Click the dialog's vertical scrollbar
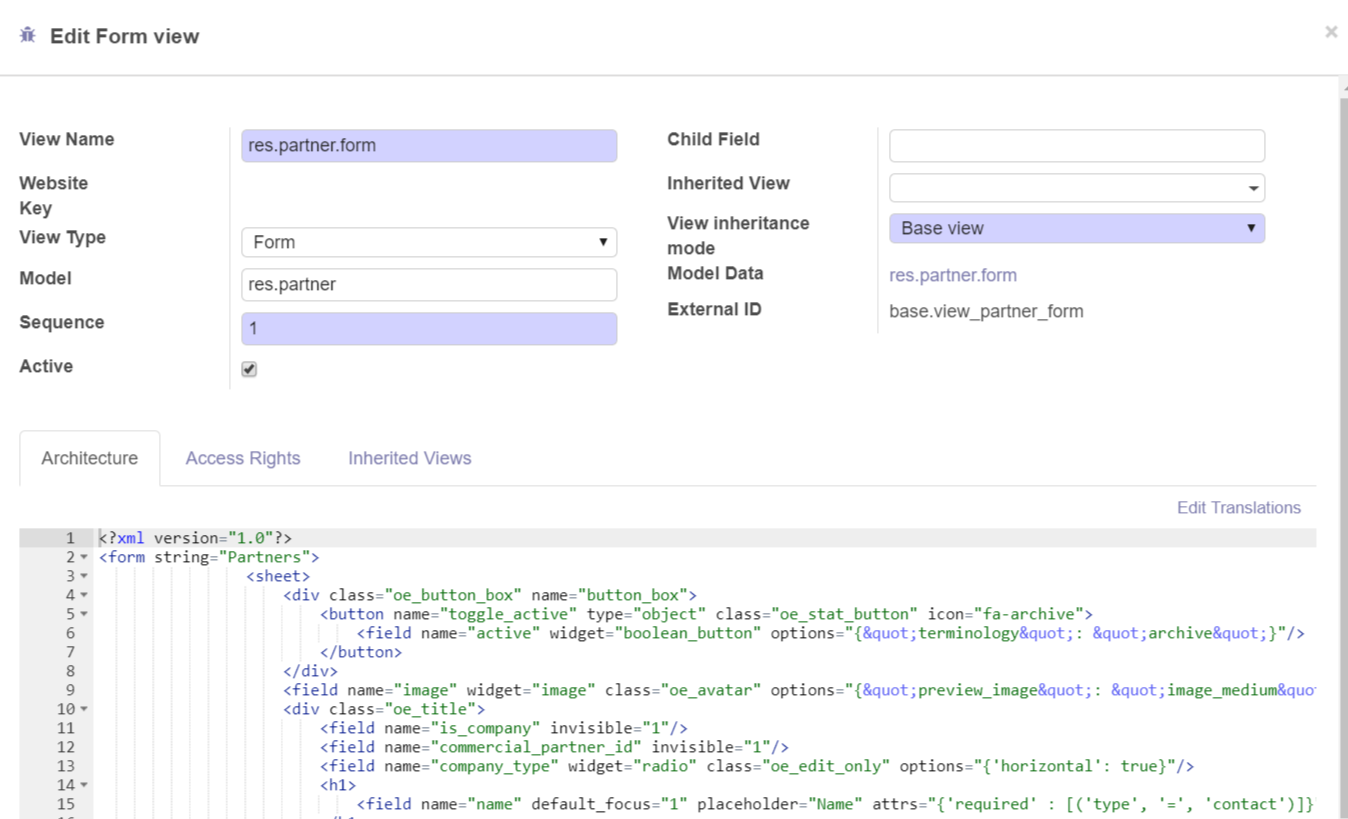Image resolution: width=1348 pixels, height=819 pixels. [1343, 450]
